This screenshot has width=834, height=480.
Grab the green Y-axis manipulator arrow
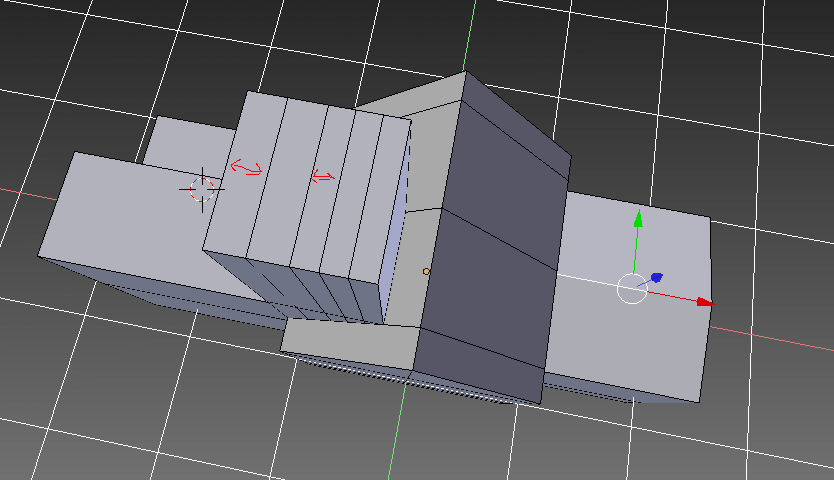pos(638,218)
